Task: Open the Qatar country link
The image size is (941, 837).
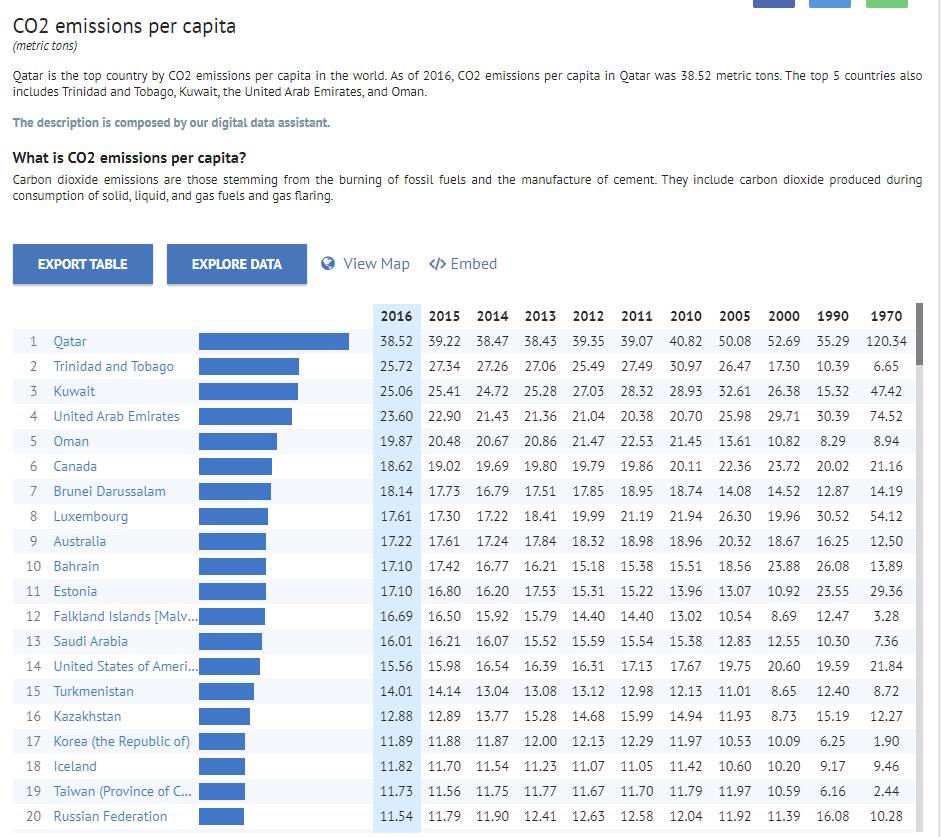Action: [x=70, y=341]
